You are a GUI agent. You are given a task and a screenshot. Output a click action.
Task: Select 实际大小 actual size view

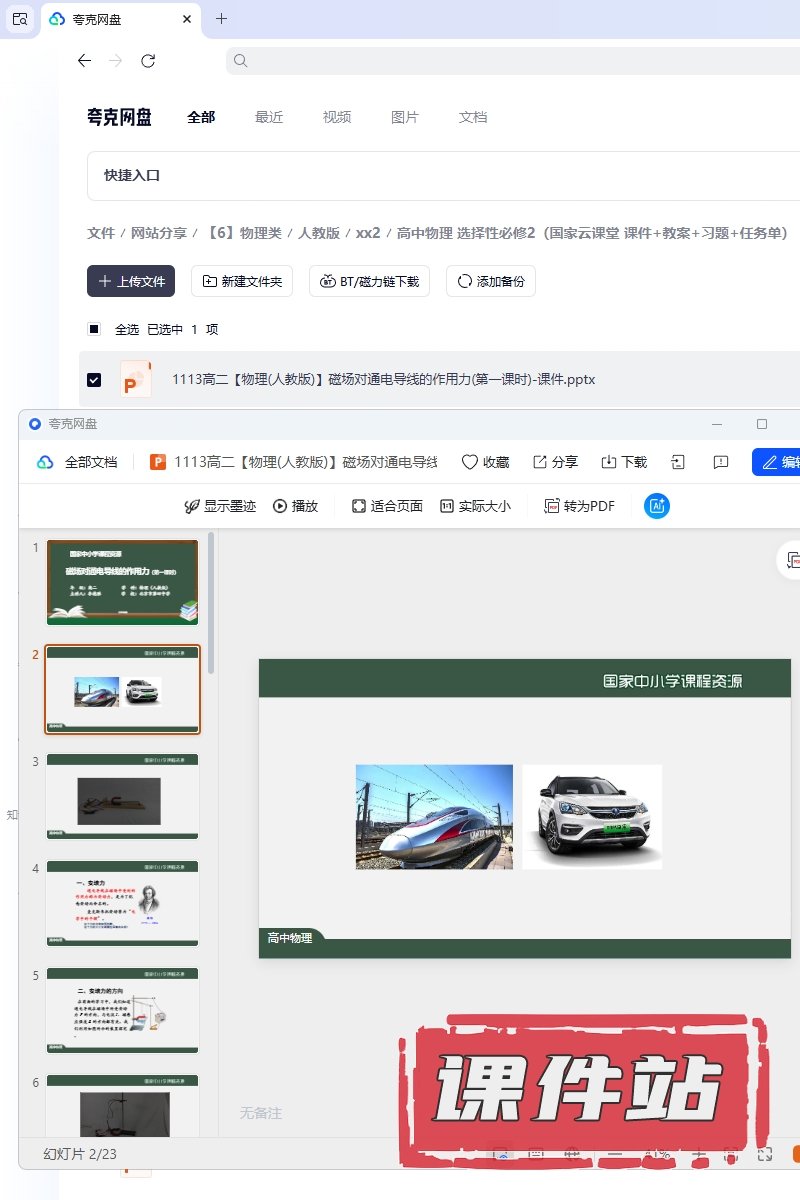pyautogui.click(x=475, y=506)
